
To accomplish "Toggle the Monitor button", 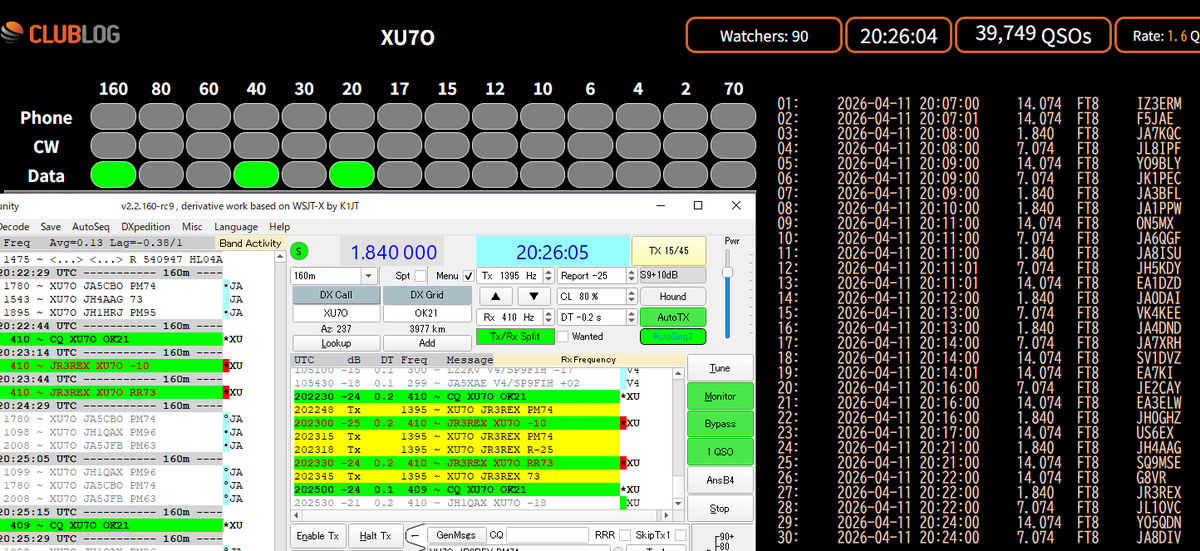I will tap(720, 396).
